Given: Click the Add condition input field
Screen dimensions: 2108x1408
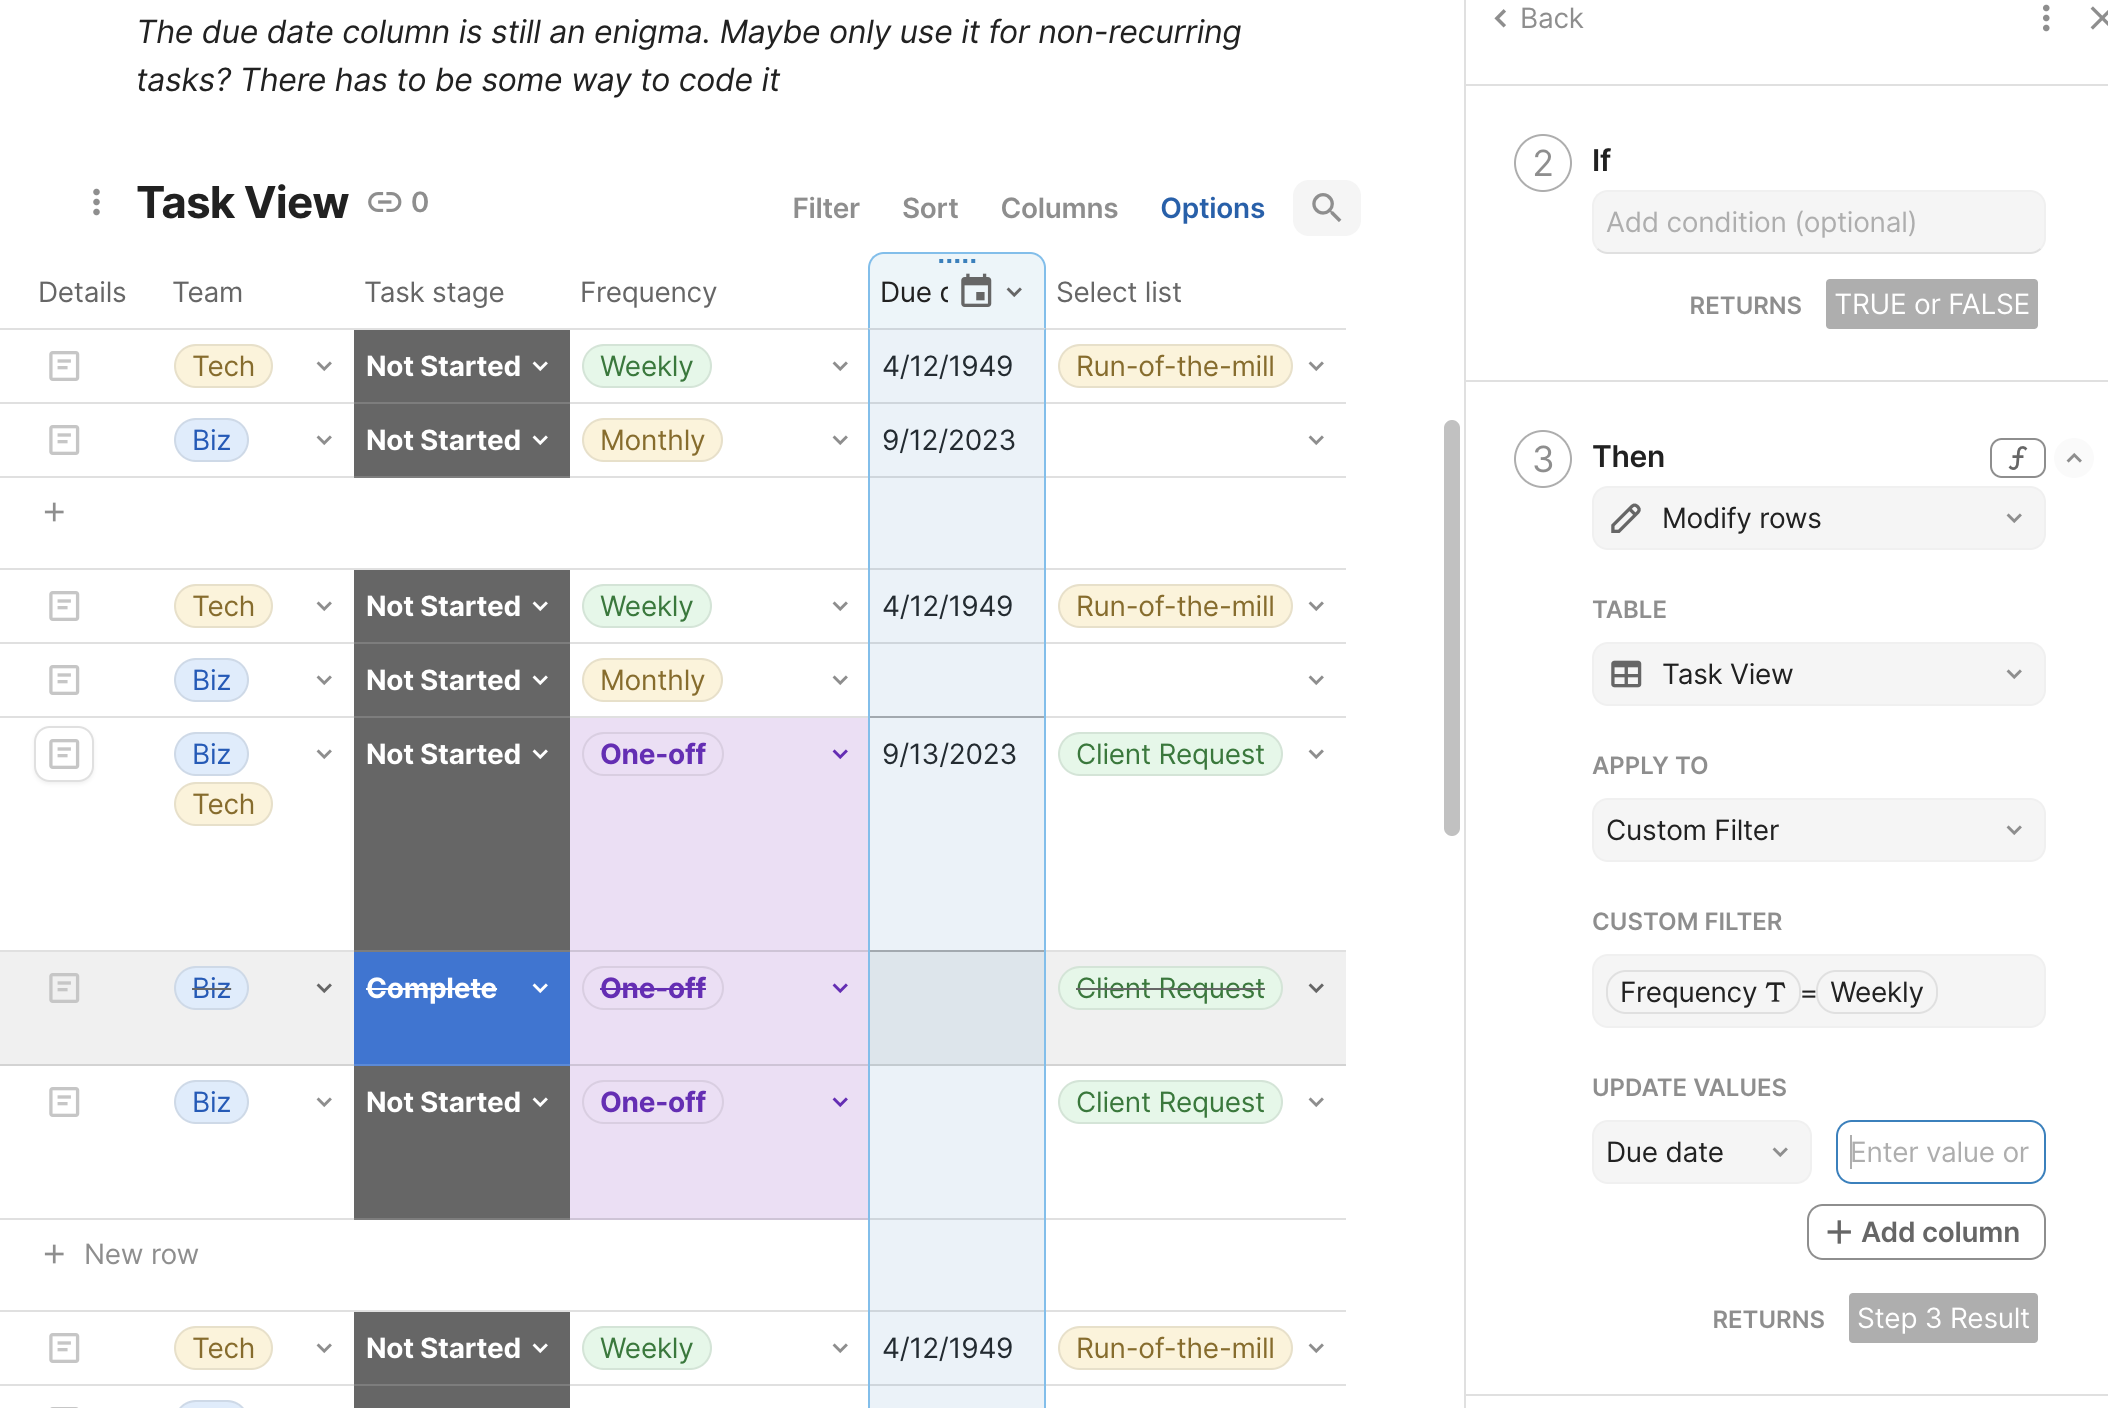Looking at the screenshot, I should [1818, 222].
